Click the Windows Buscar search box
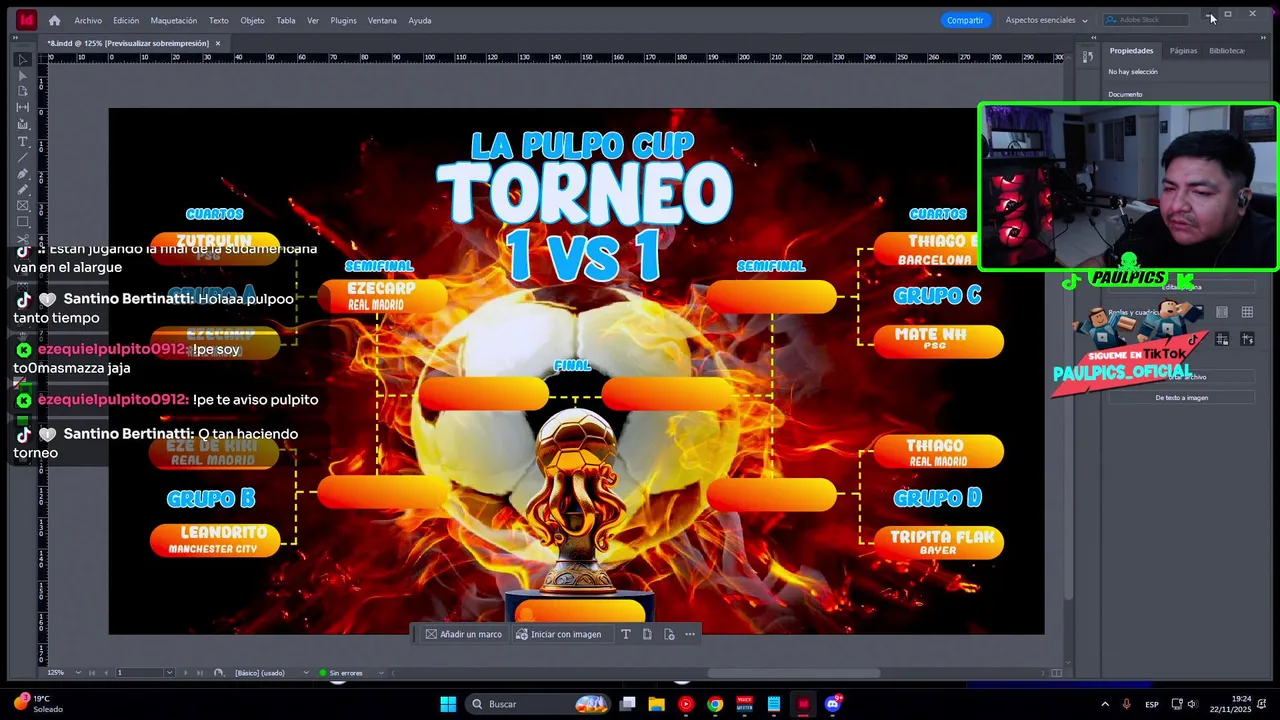This screenshot has width=1280, height=720. (x=539, y=704)
